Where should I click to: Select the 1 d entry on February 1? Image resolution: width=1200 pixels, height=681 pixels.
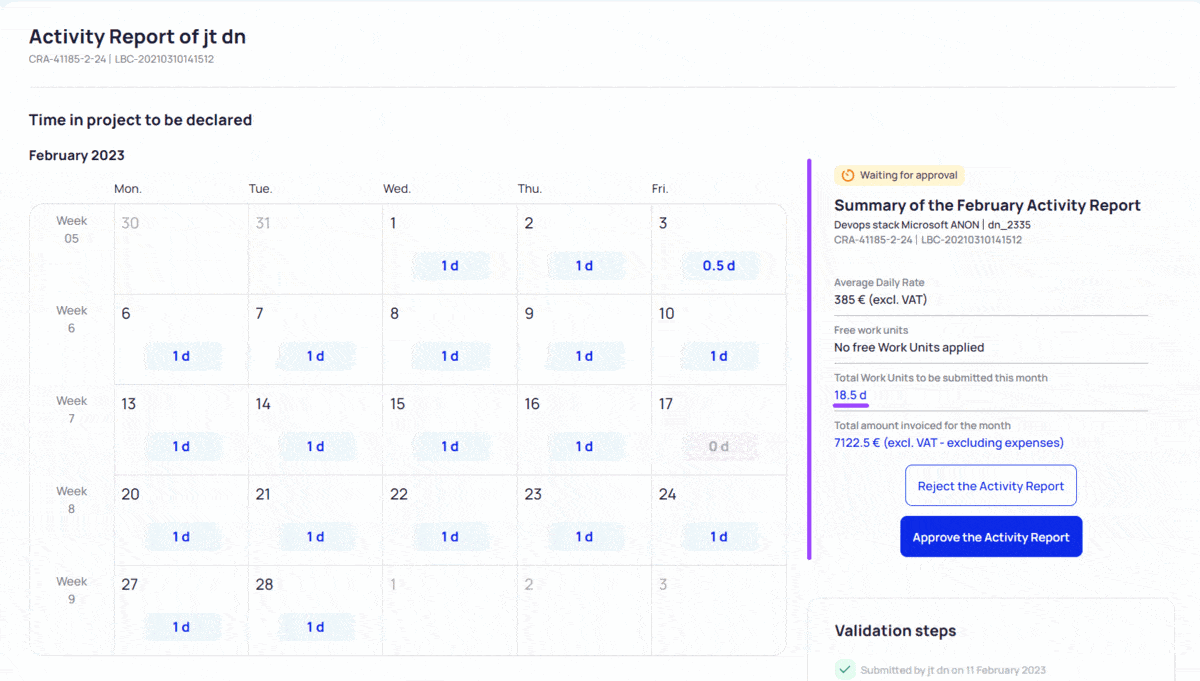(450, 266)
